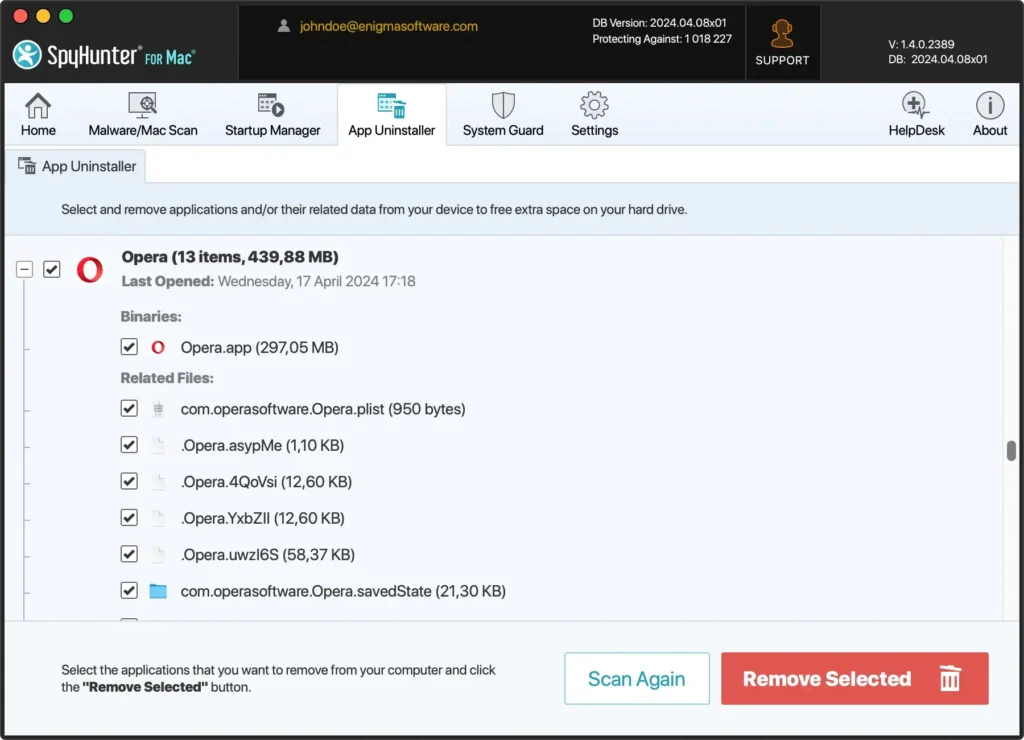The image size is (1024, 740).
Task: Click the Last Opened date text
Action: 316,282
